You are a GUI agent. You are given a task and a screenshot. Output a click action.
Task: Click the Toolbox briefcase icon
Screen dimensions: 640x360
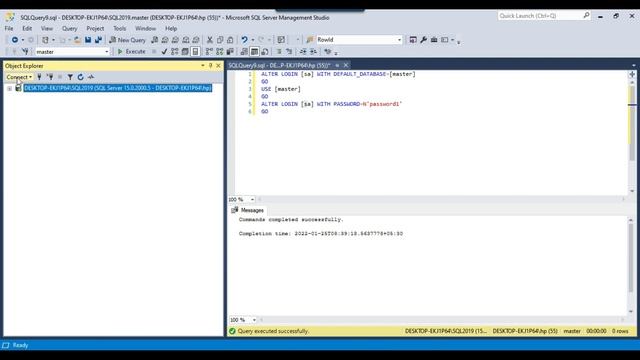coord(434,40)
